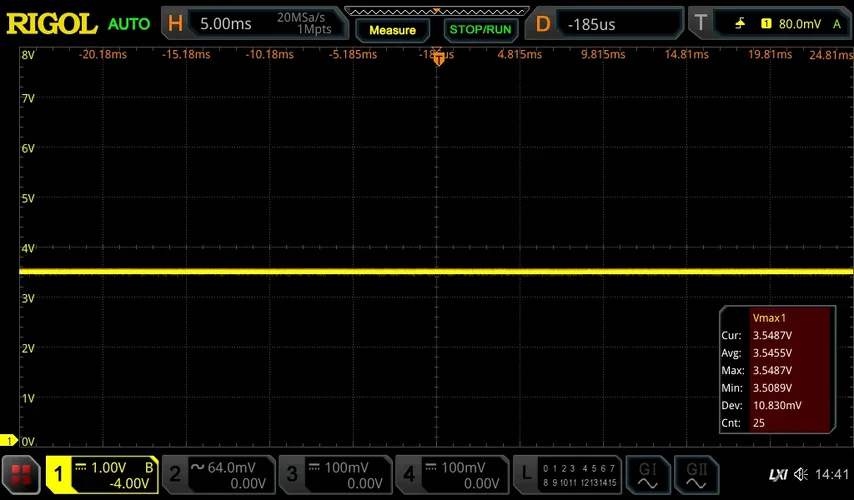Click the channel 1 ground level marker

(9, 440)
